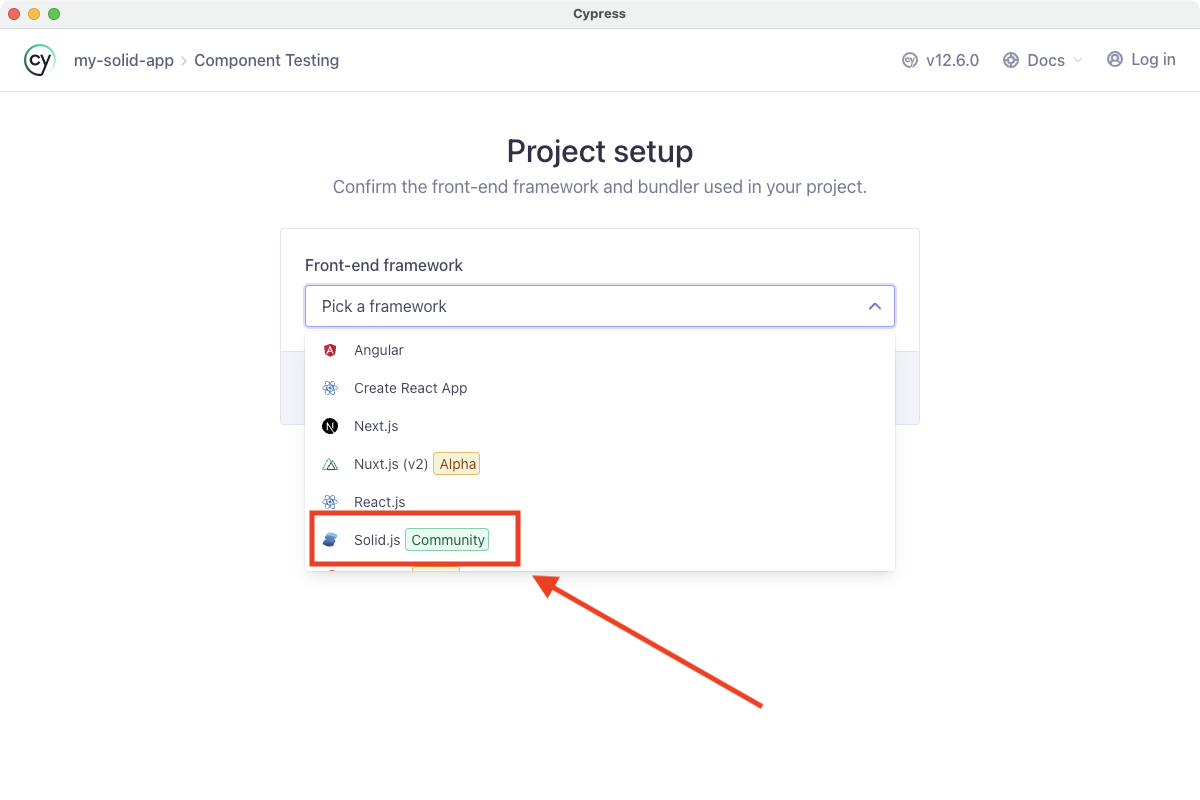Select the Next.js list entry
Screen dimensions: 1200x800
pyautogui.click(x=376, y=425)
